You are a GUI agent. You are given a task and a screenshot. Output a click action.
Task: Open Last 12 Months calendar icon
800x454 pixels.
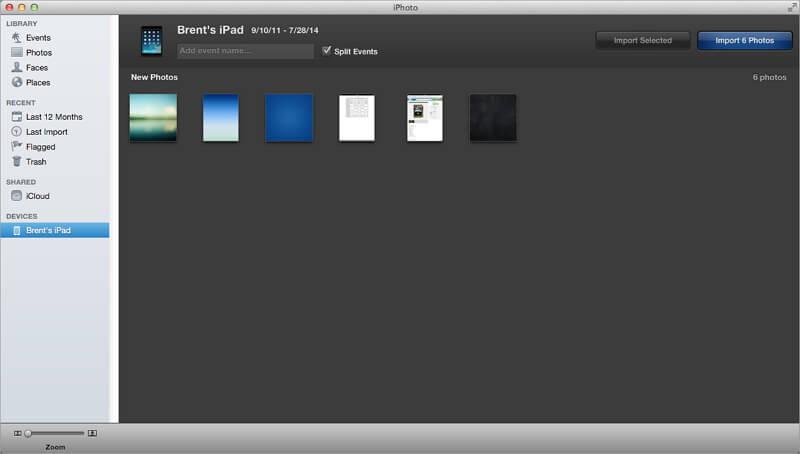pos(17,117)
